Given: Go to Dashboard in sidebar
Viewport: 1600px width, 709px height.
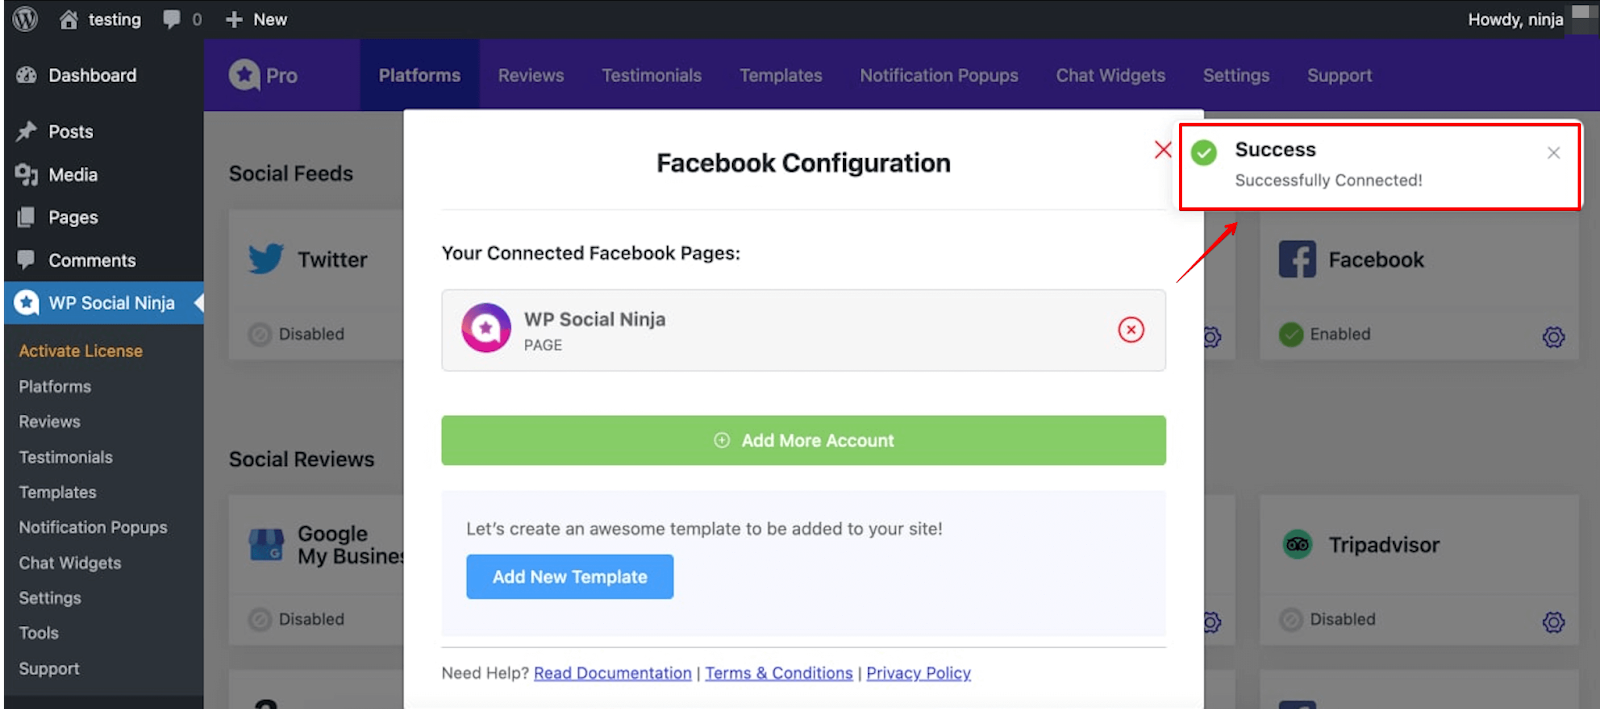Looking at the screenshot, I should (92, 75).
